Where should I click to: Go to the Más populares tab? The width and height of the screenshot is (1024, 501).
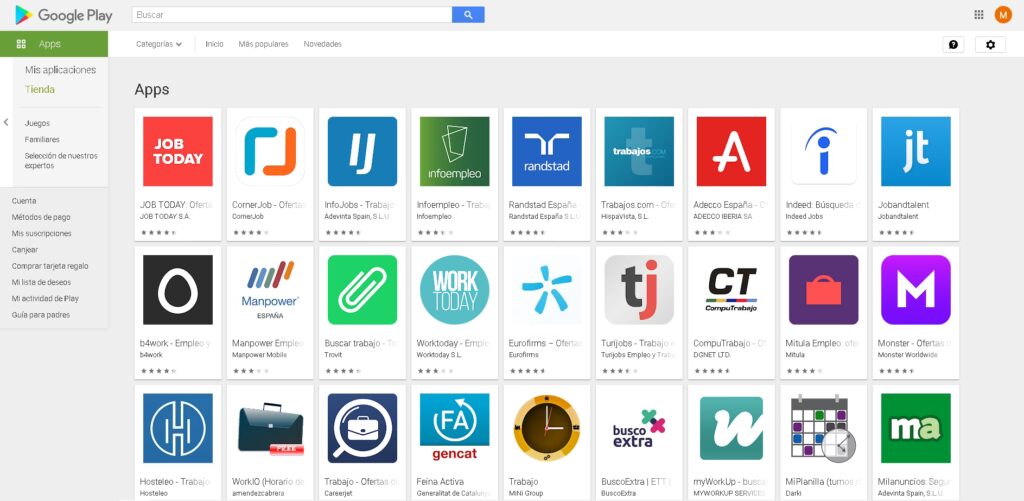coord(263,44)
